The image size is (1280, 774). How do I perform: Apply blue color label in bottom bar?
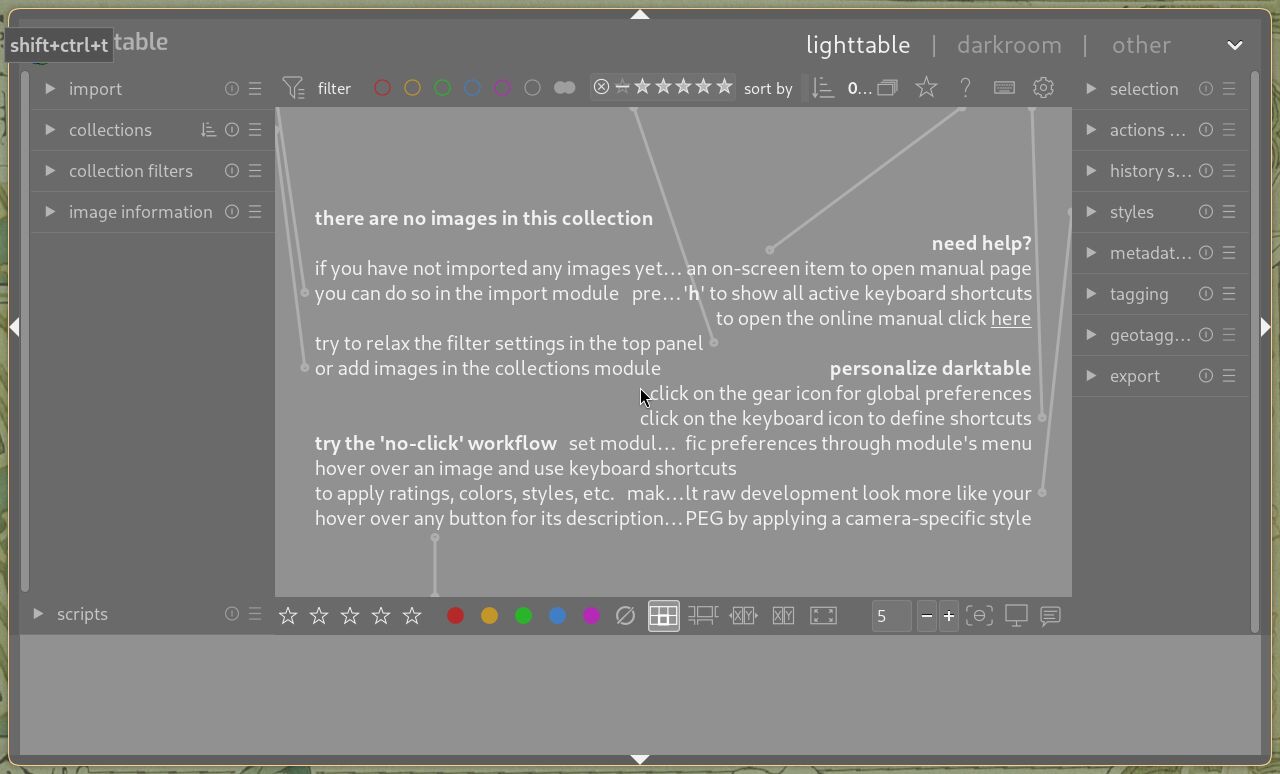click(x=557, y=616)
